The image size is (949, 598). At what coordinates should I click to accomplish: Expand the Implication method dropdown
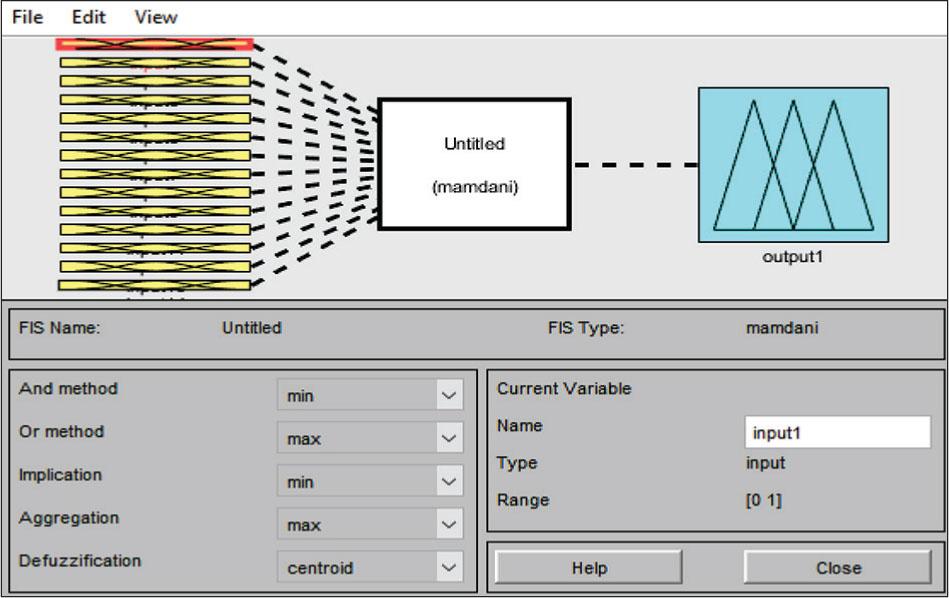(x=370, y=482)
